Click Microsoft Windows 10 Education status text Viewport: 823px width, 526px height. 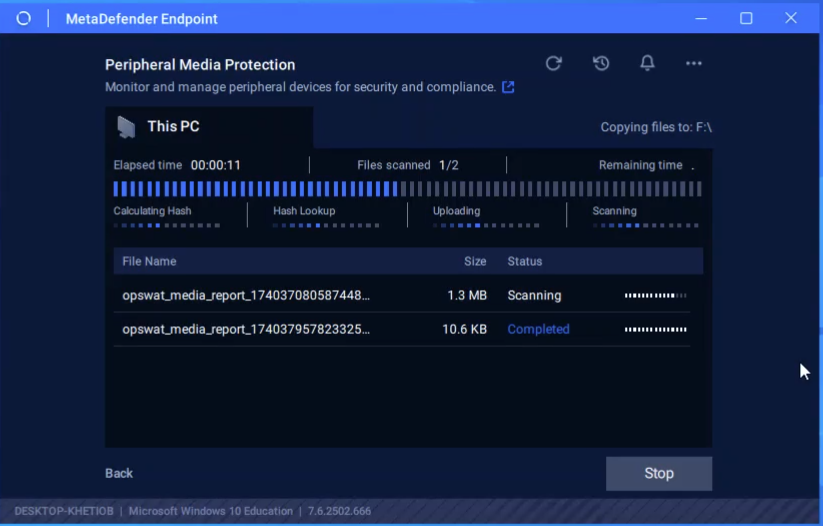coord(210,511)
